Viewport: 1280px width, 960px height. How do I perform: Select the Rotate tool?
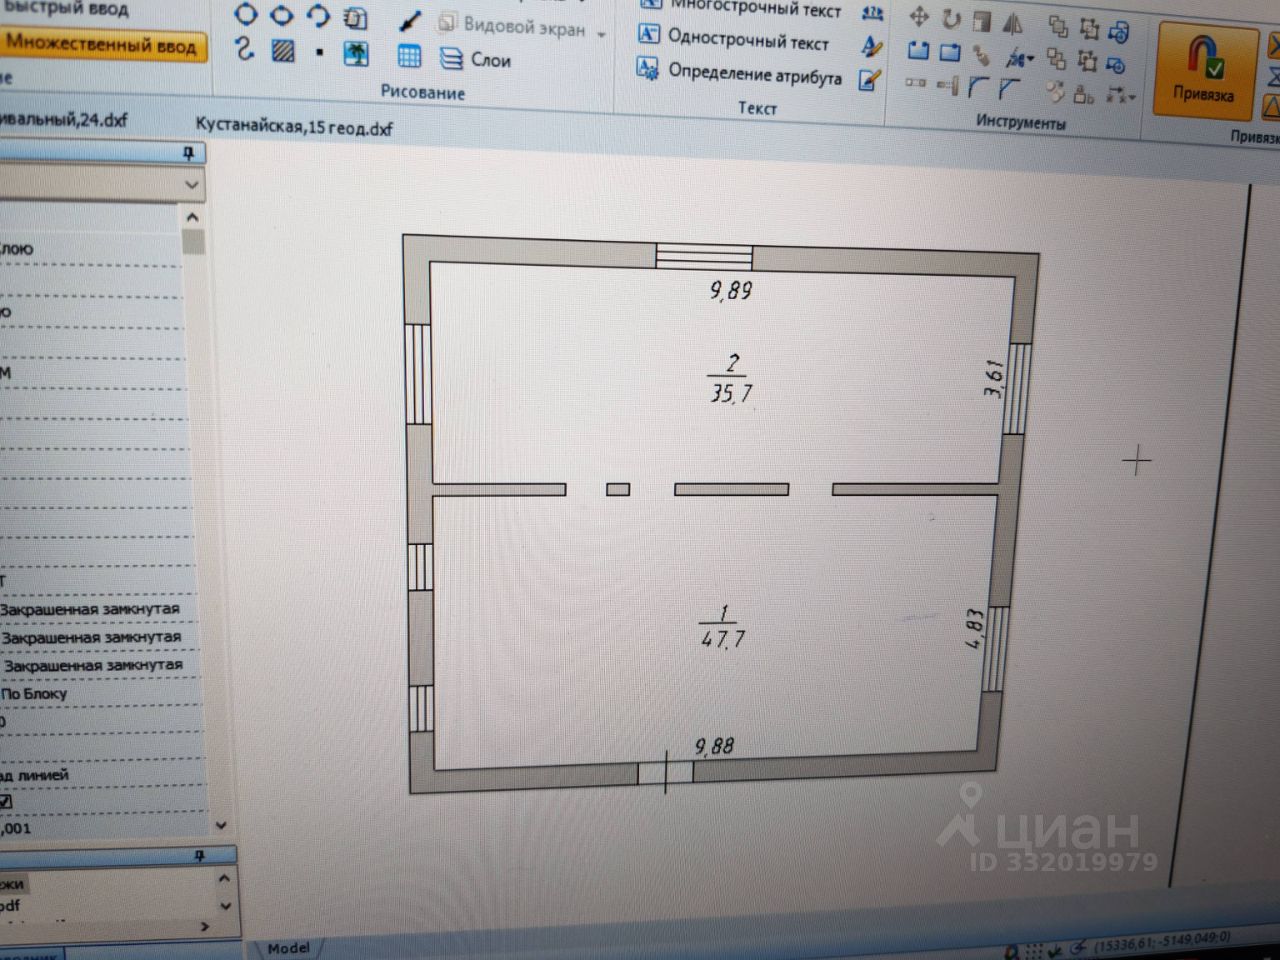pos(951,19)
